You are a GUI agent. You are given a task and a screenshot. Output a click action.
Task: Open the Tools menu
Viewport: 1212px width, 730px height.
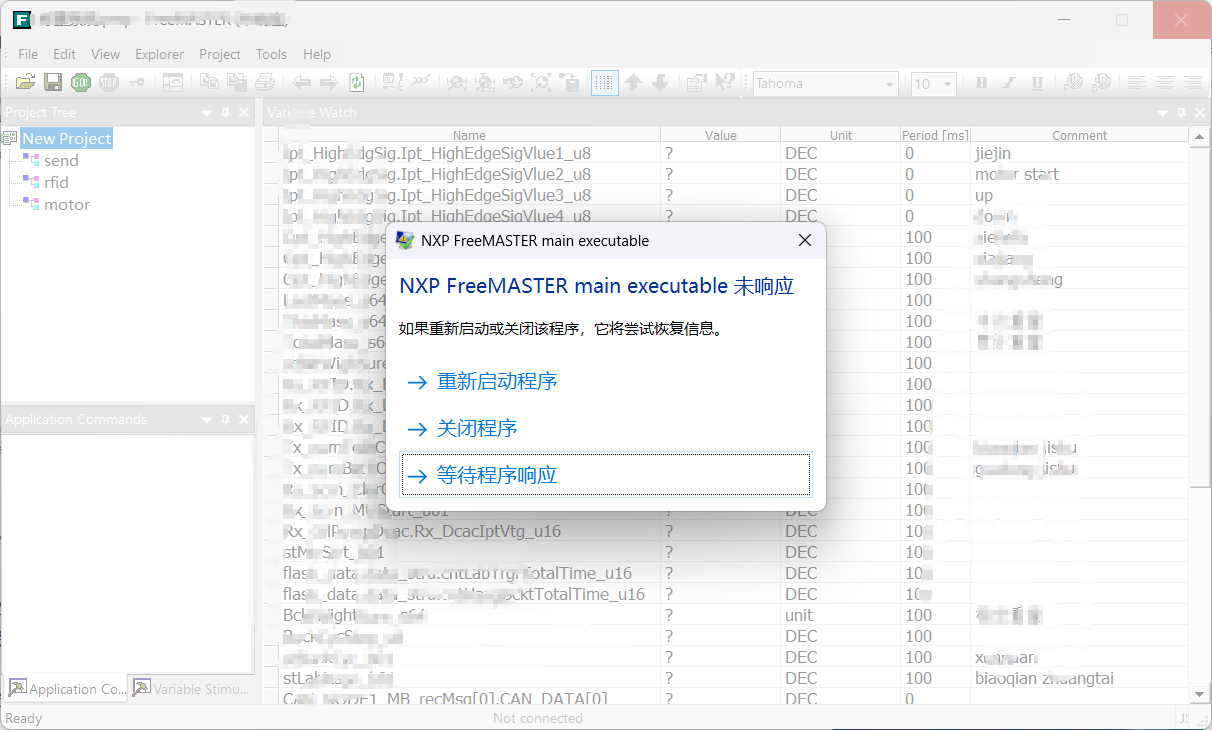(x=271, y=54)
